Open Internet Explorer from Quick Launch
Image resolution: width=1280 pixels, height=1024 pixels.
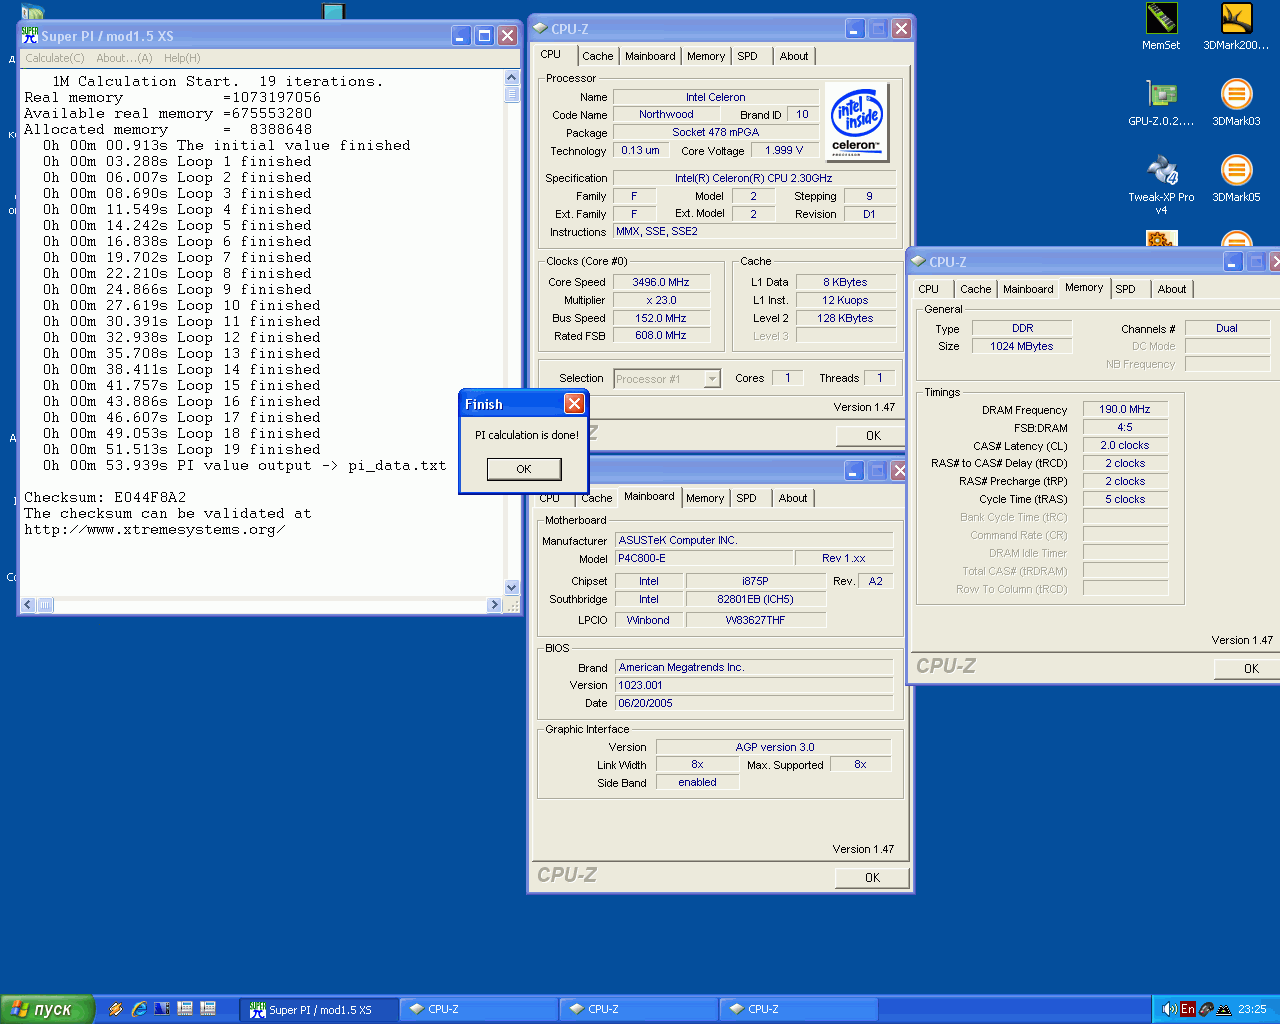139,1009
